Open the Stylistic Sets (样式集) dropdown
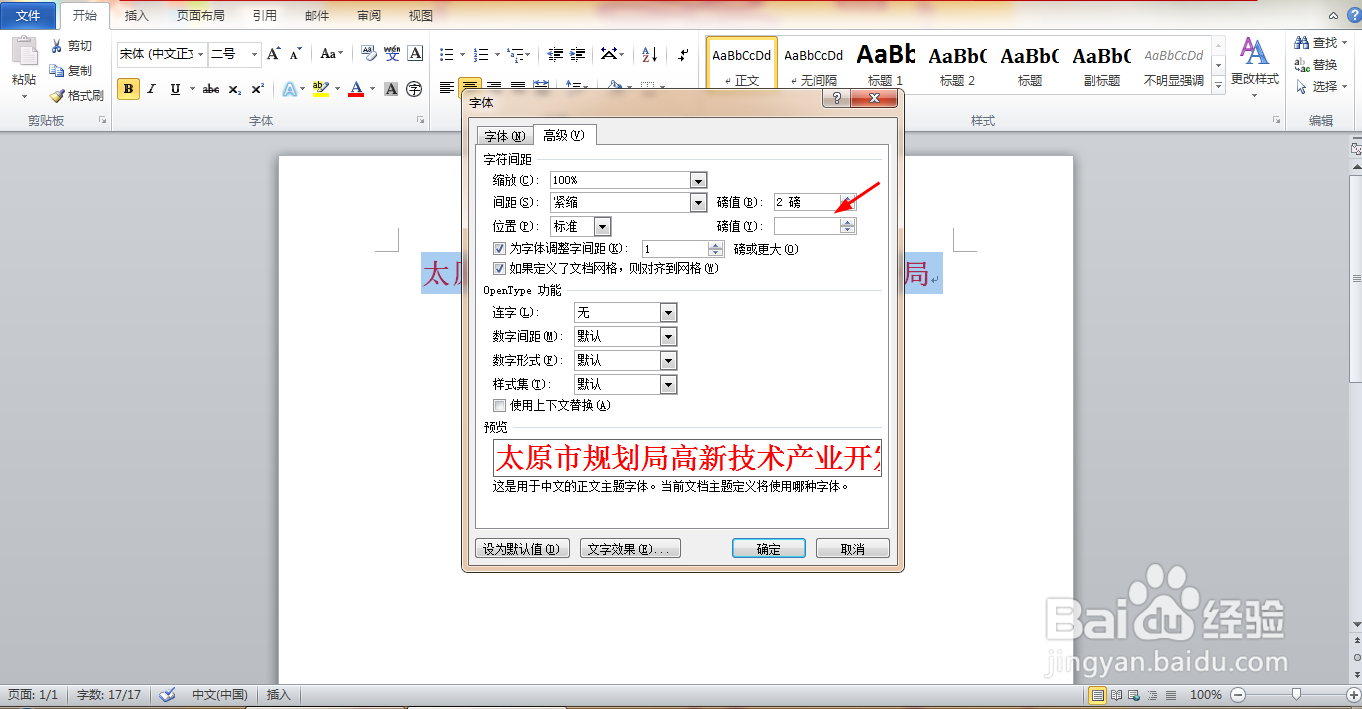1362x709 pixels. click(x=668, y=384)
